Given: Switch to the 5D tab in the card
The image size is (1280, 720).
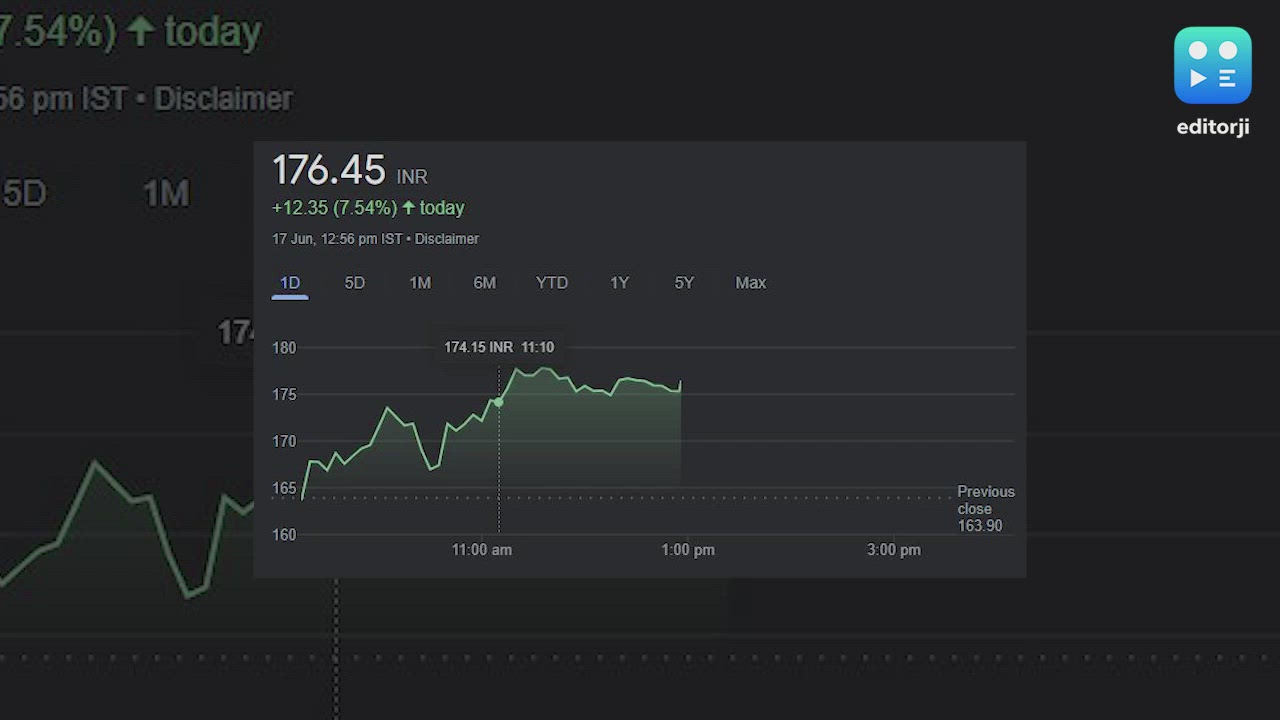Looking at the screenshot, I should (x=355, y=283).
